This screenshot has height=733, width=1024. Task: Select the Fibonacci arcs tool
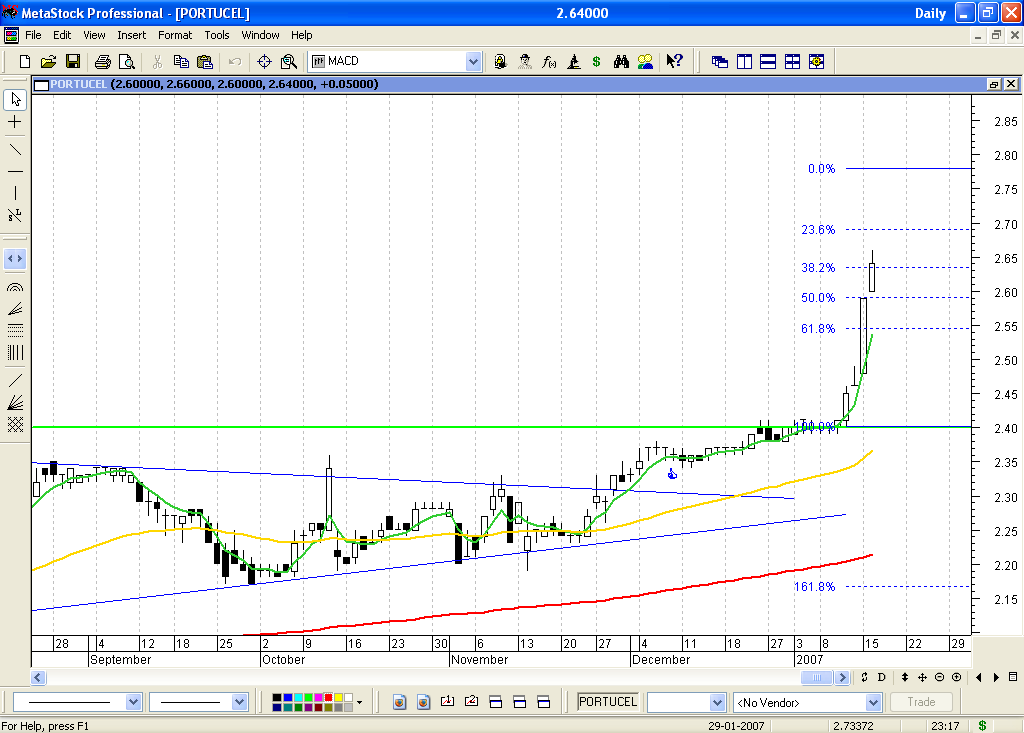(x=15, y=286)
